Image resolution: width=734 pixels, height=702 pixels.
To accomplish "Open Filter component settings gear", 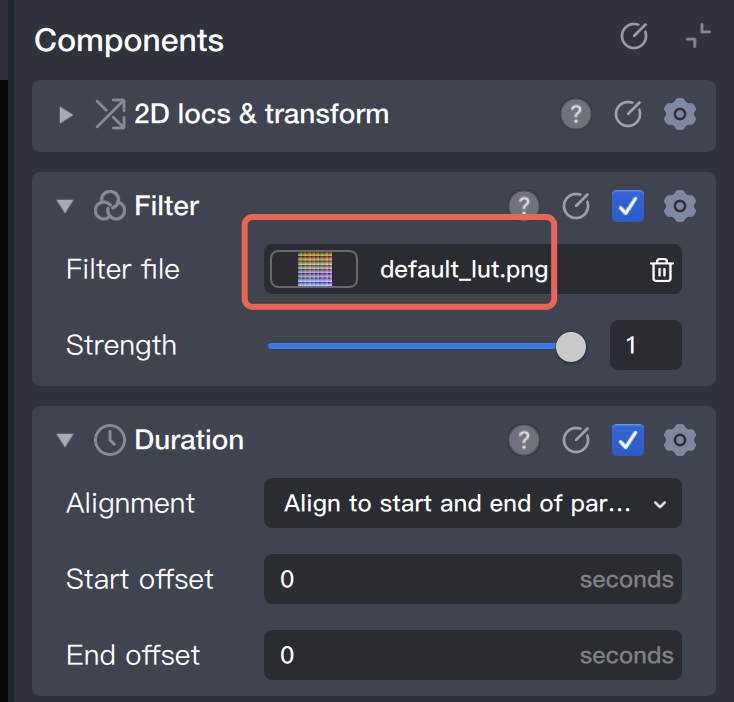I will pos(680,207).
